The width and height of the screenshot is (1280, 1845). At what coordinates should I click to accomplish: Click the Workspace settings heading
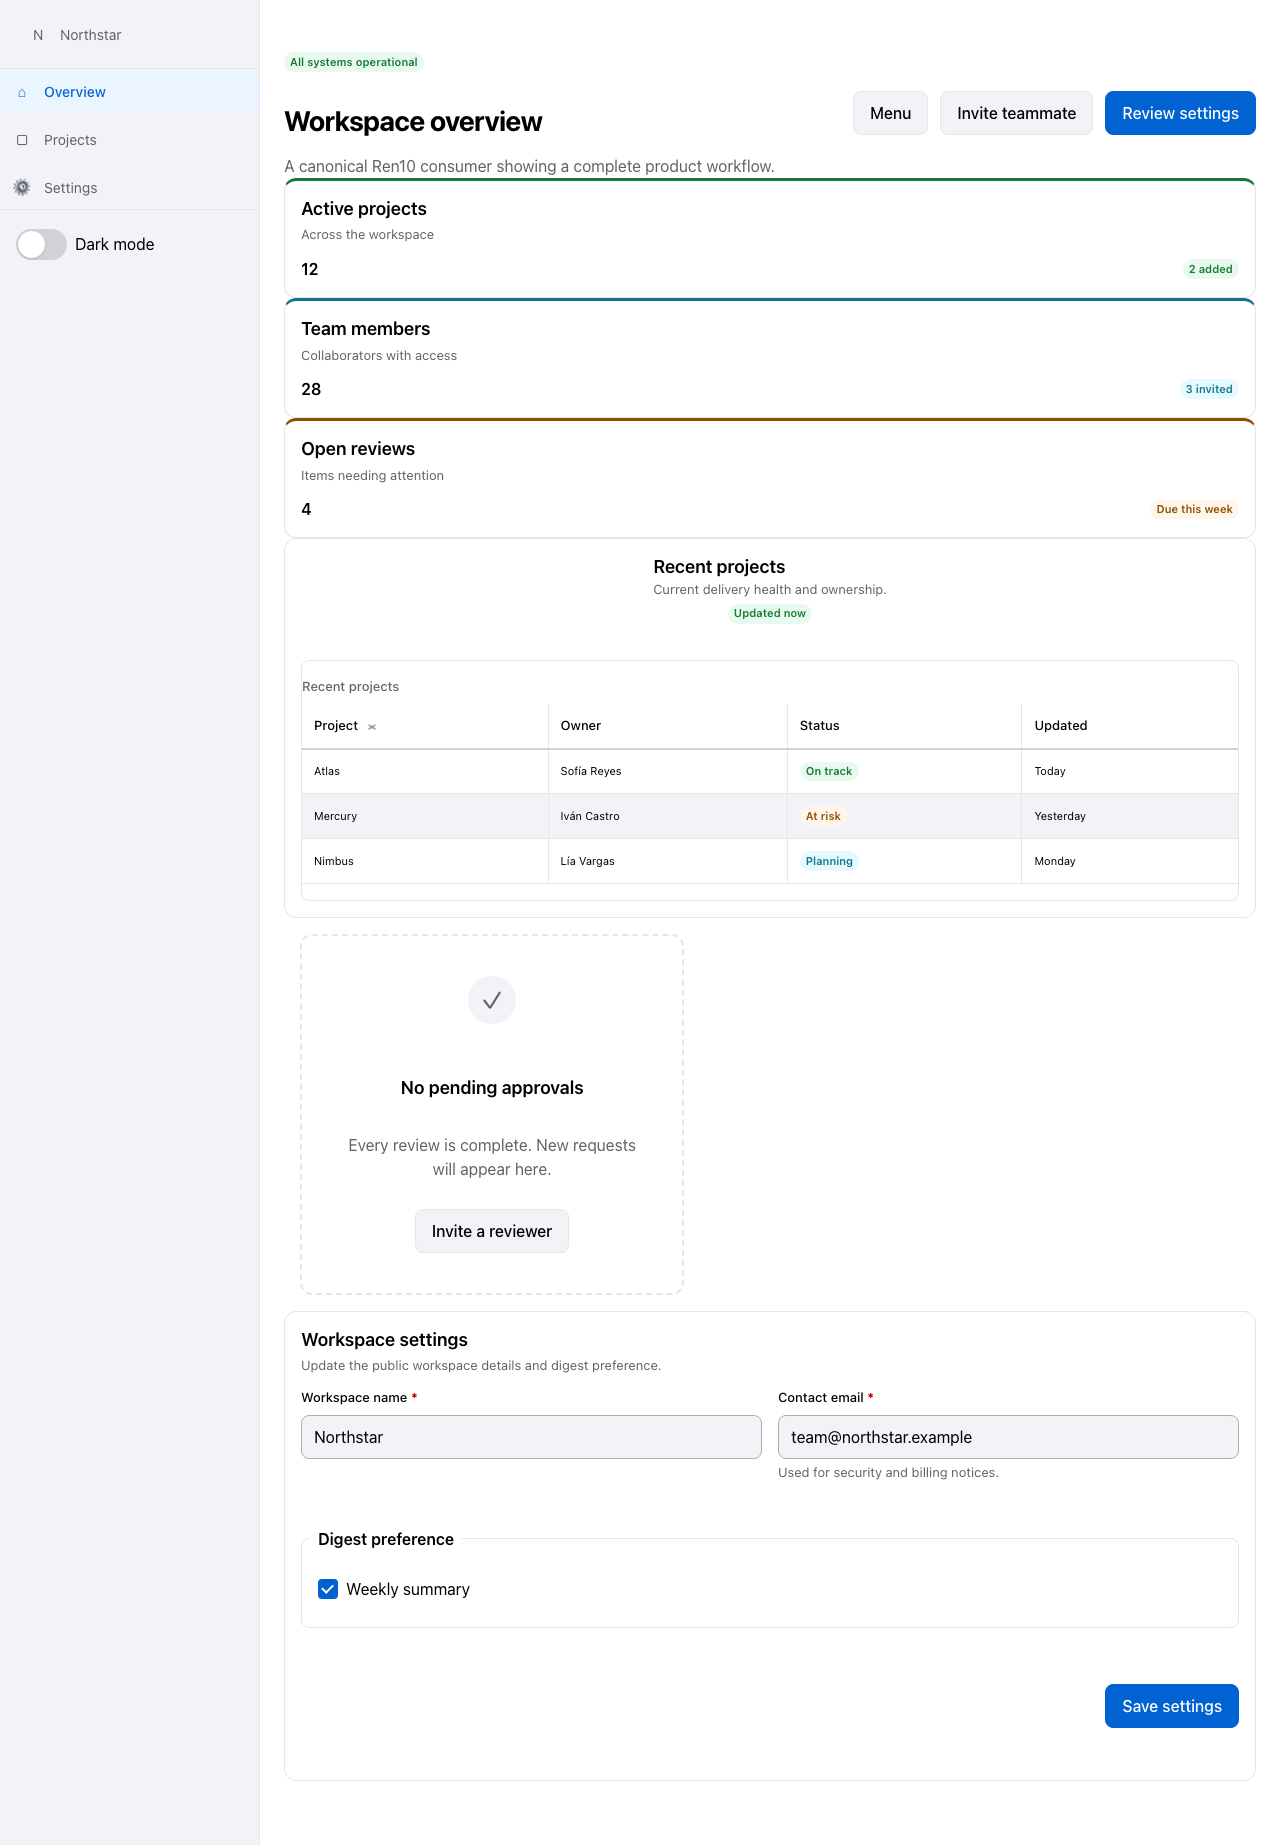click(384, 1340)
